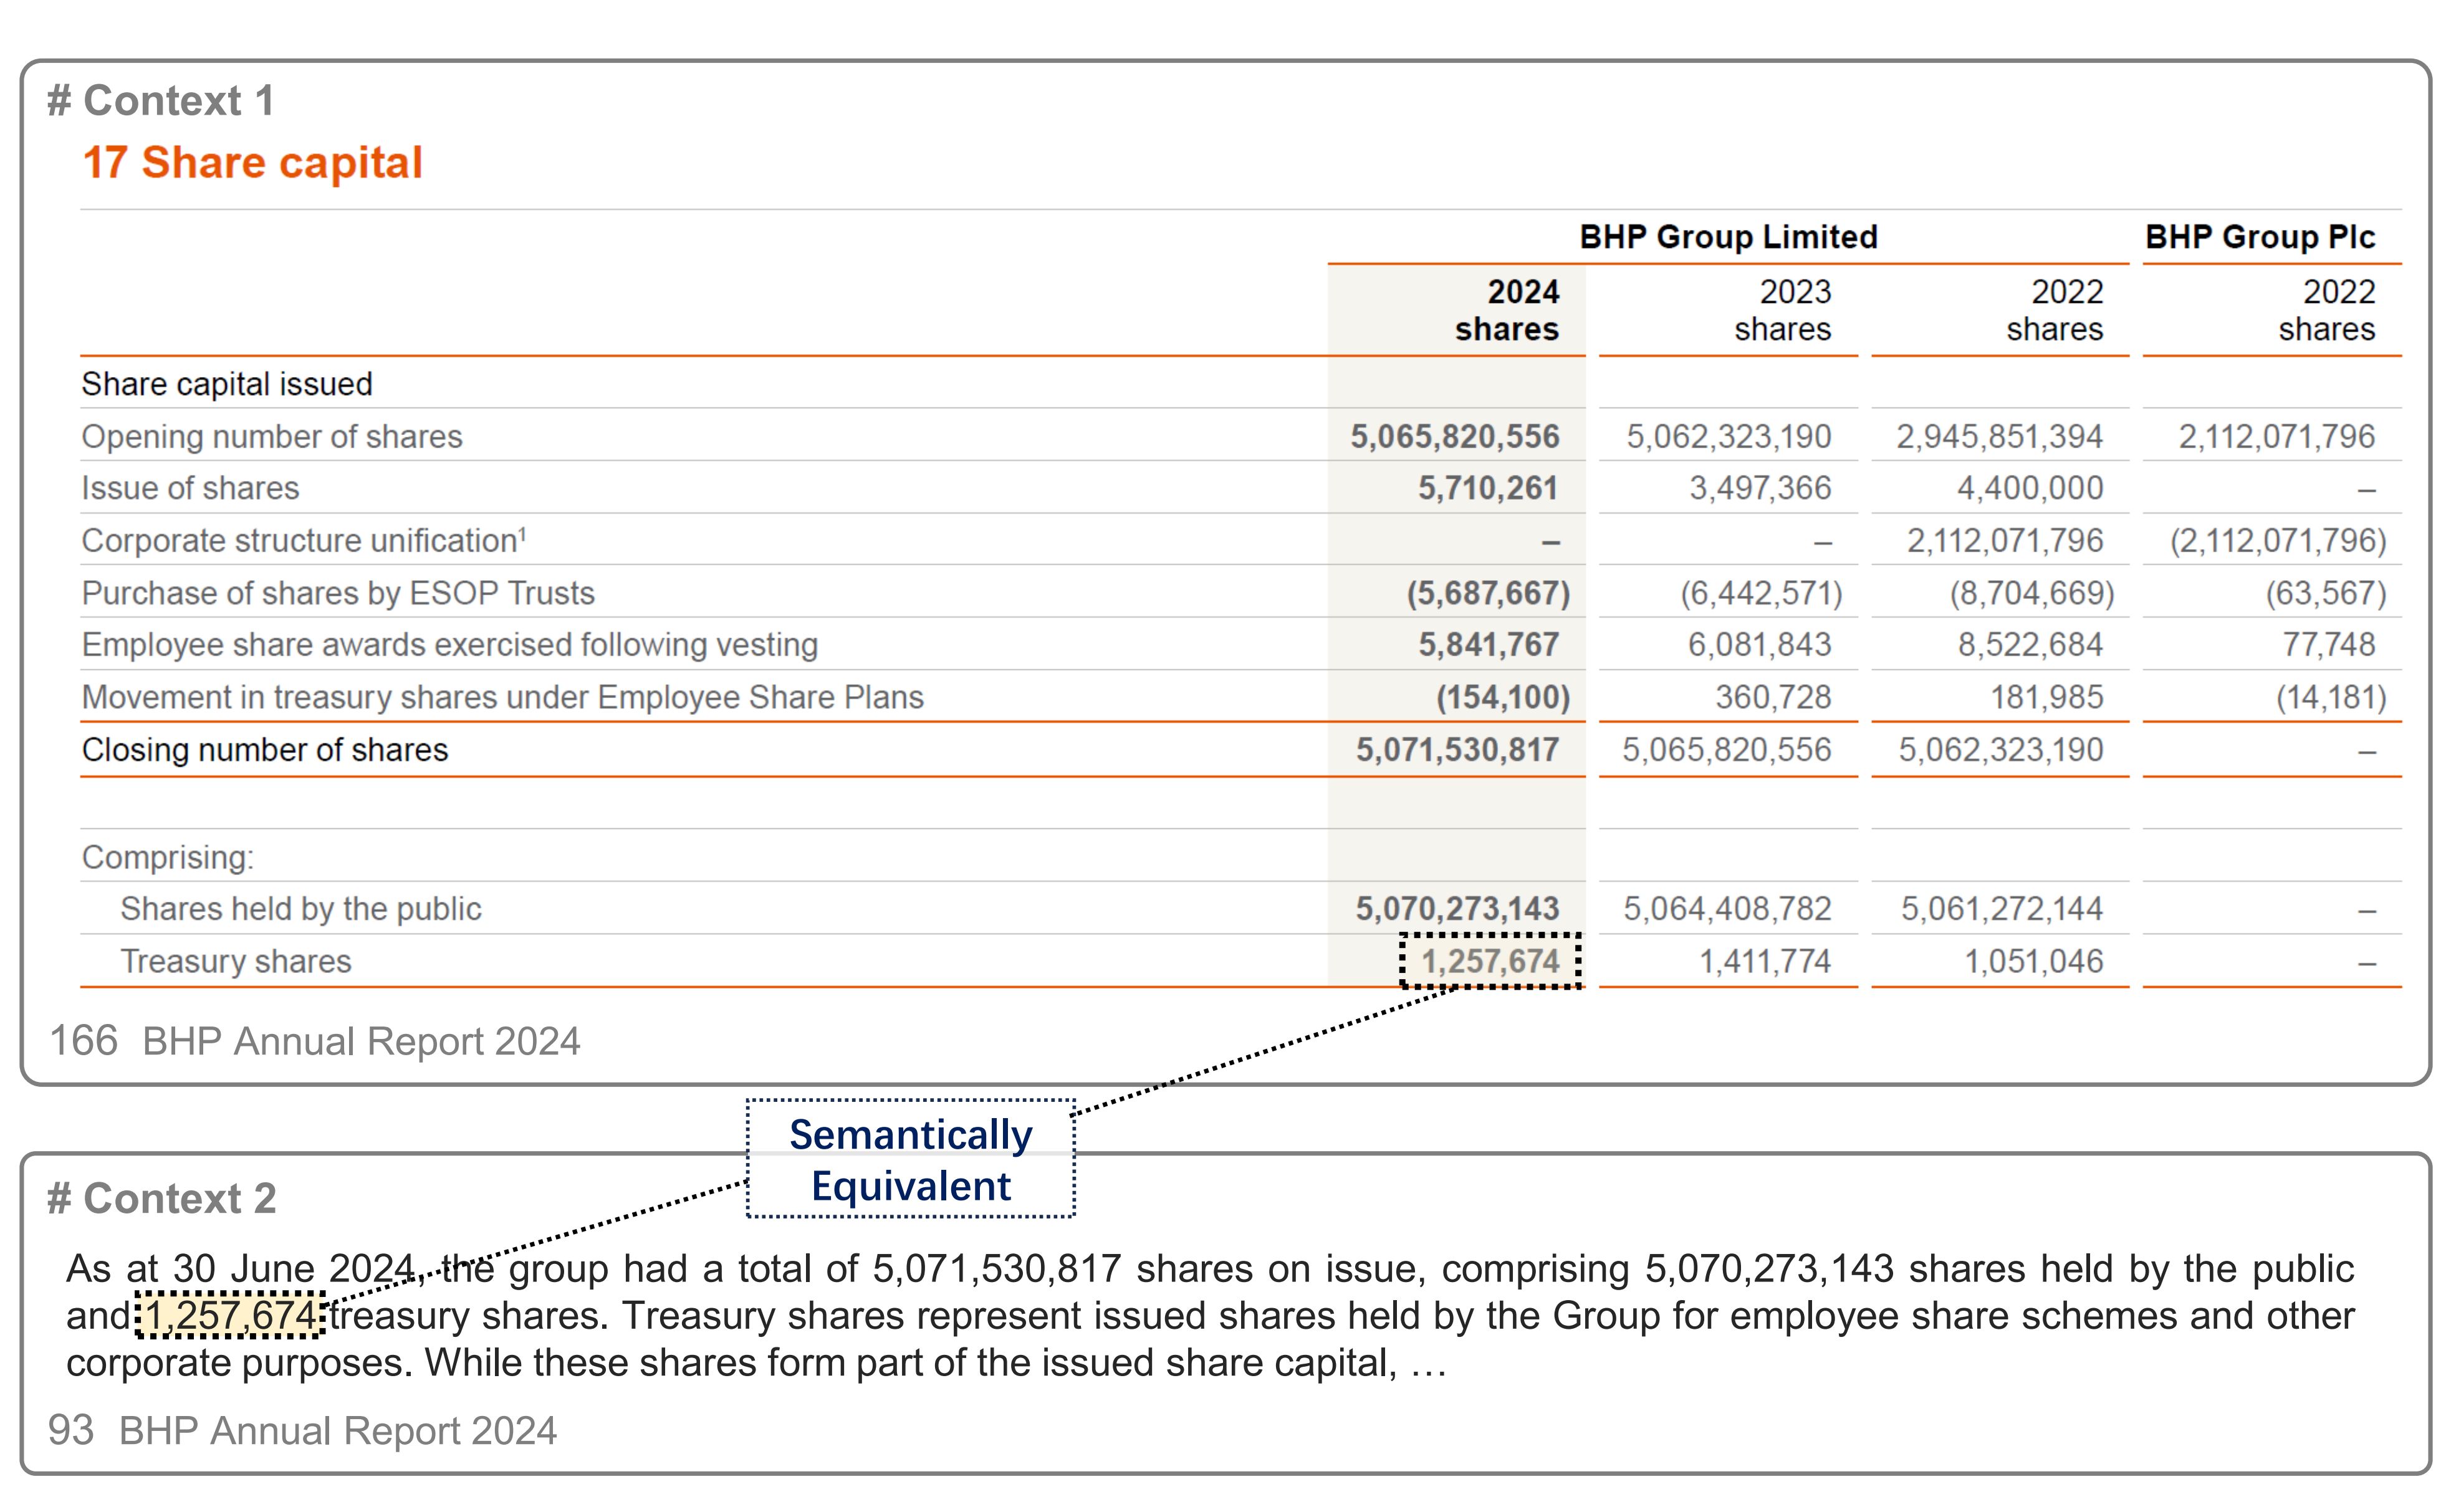This screenshot has height=1512, width=2451.
Task: Click the "Semantically Equivalent" annotation box
Action: coord(910,1160)
